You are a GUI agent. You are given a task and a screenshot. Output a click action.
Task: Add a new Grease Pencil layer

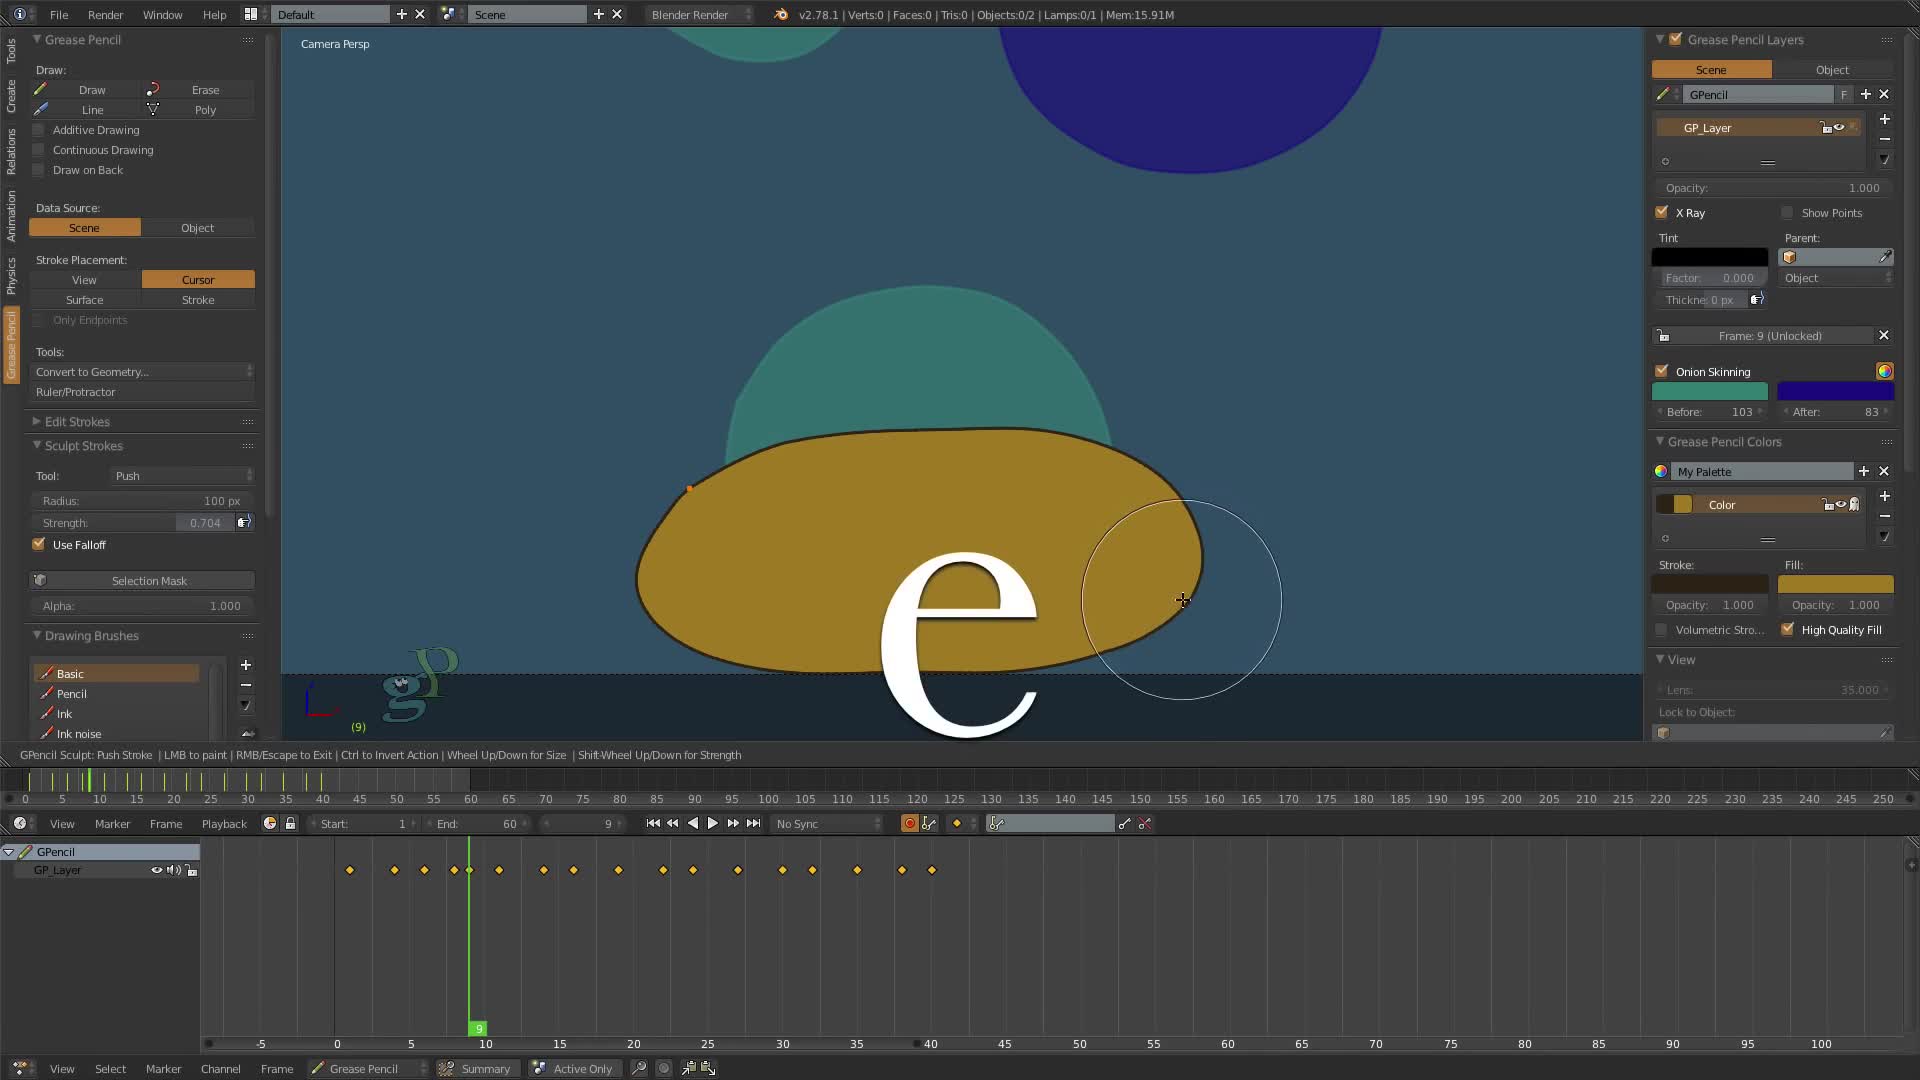coord(1884,119)
